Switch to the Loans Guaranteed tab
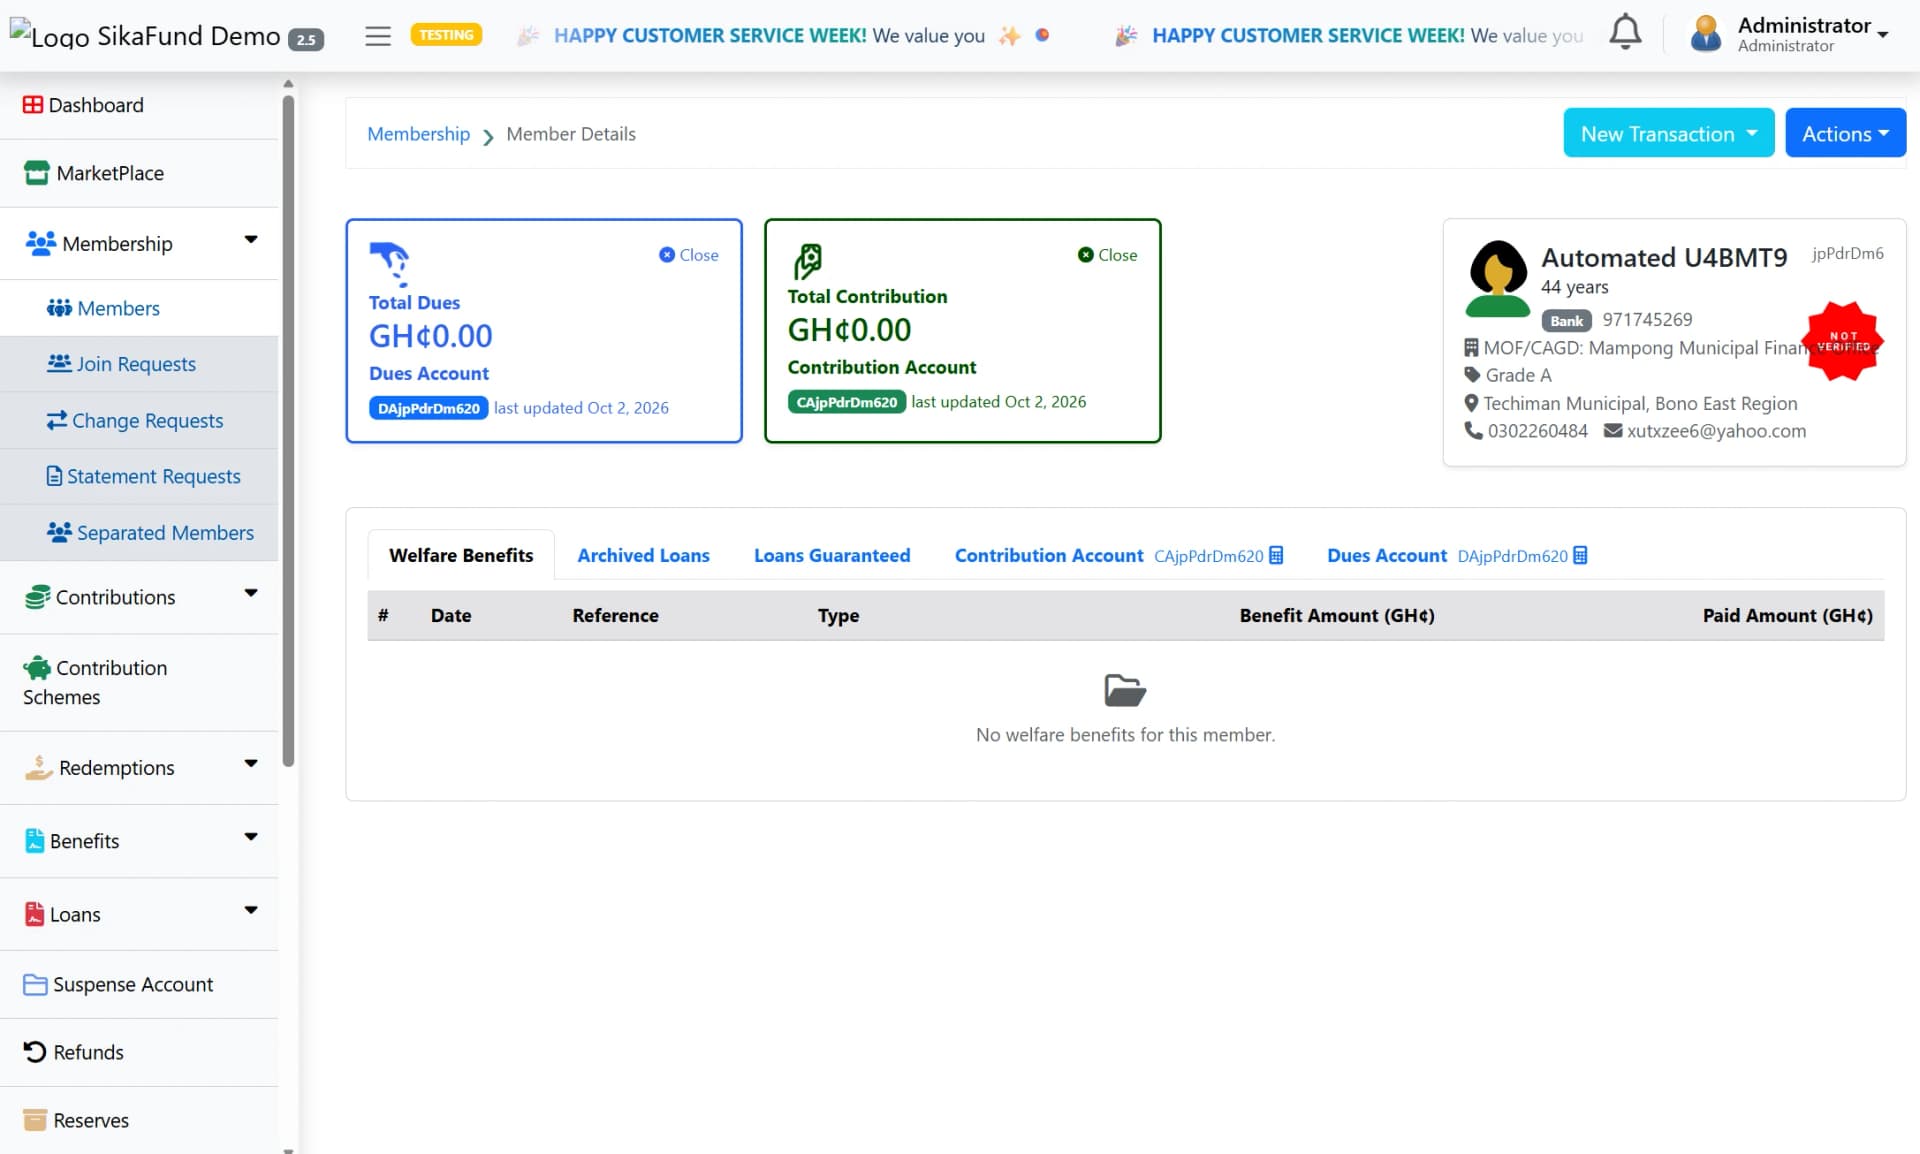 (832, 555)
